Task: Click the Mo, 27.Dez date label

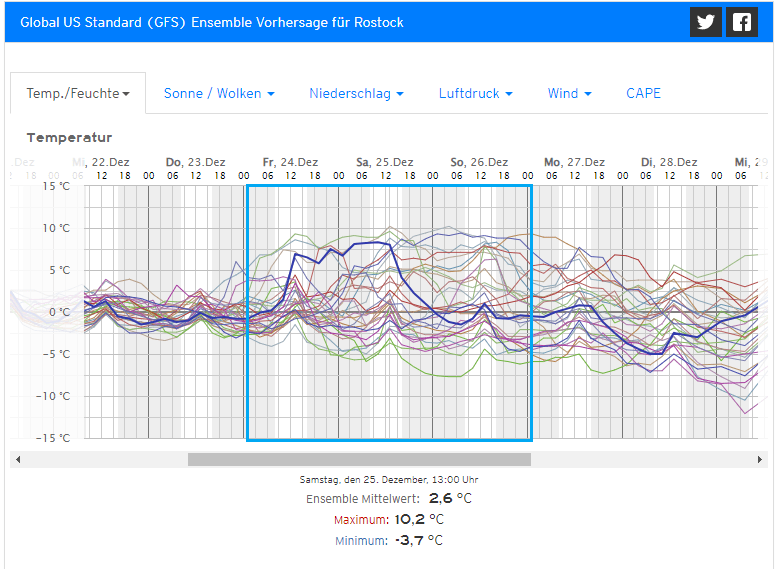Action: click(x=574, y=162)
